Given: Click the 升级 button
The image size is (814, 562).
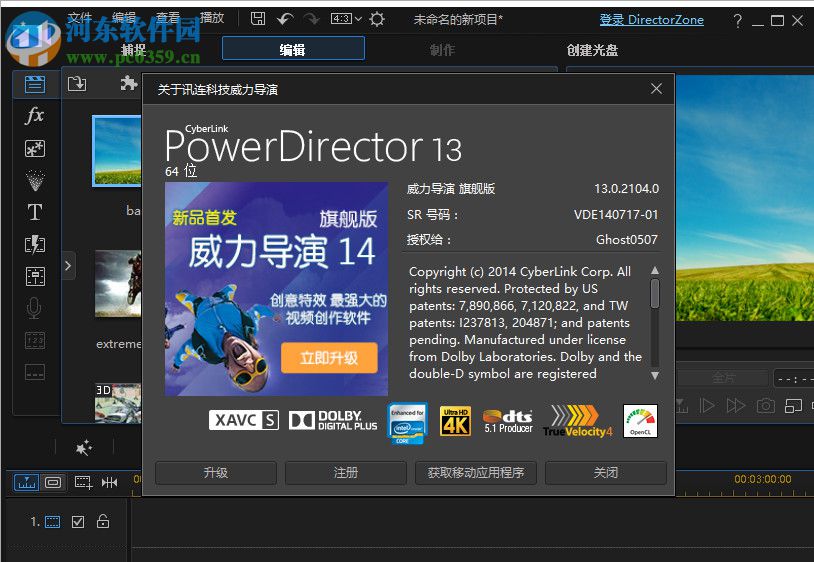Looking at the screenshot, I should pyautogui.click(x=215, y=472).
